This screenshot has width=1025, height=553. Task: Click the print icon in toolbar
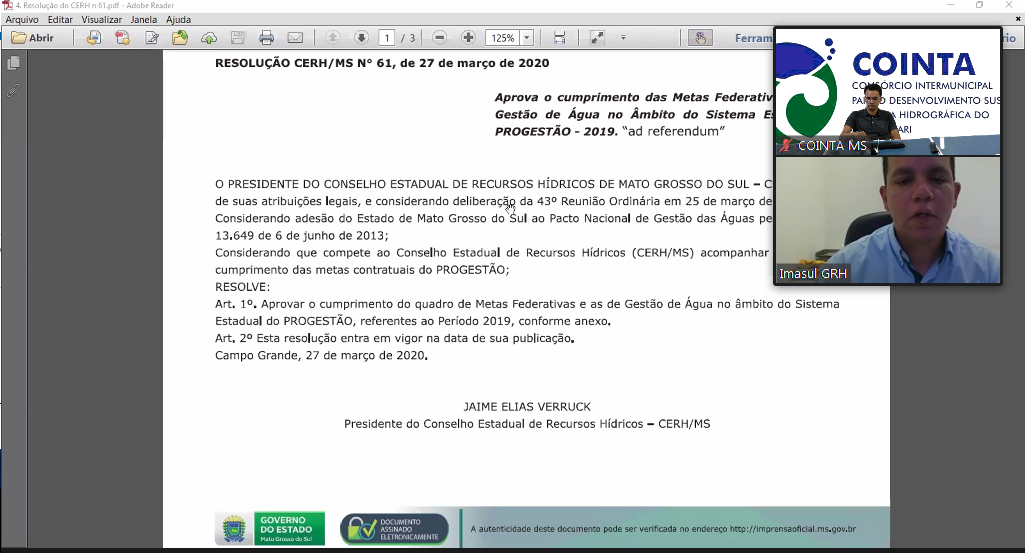coord(266,38)
